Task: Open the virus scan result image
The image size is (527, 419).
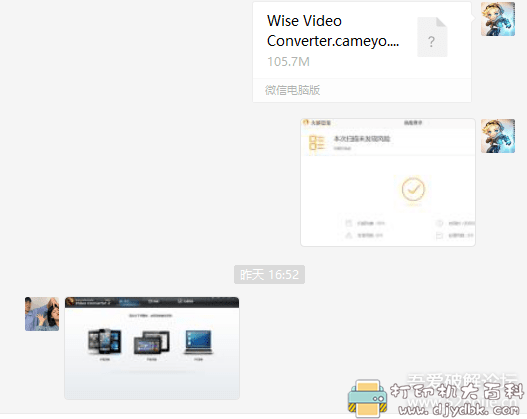Action: tap(388, 182)
